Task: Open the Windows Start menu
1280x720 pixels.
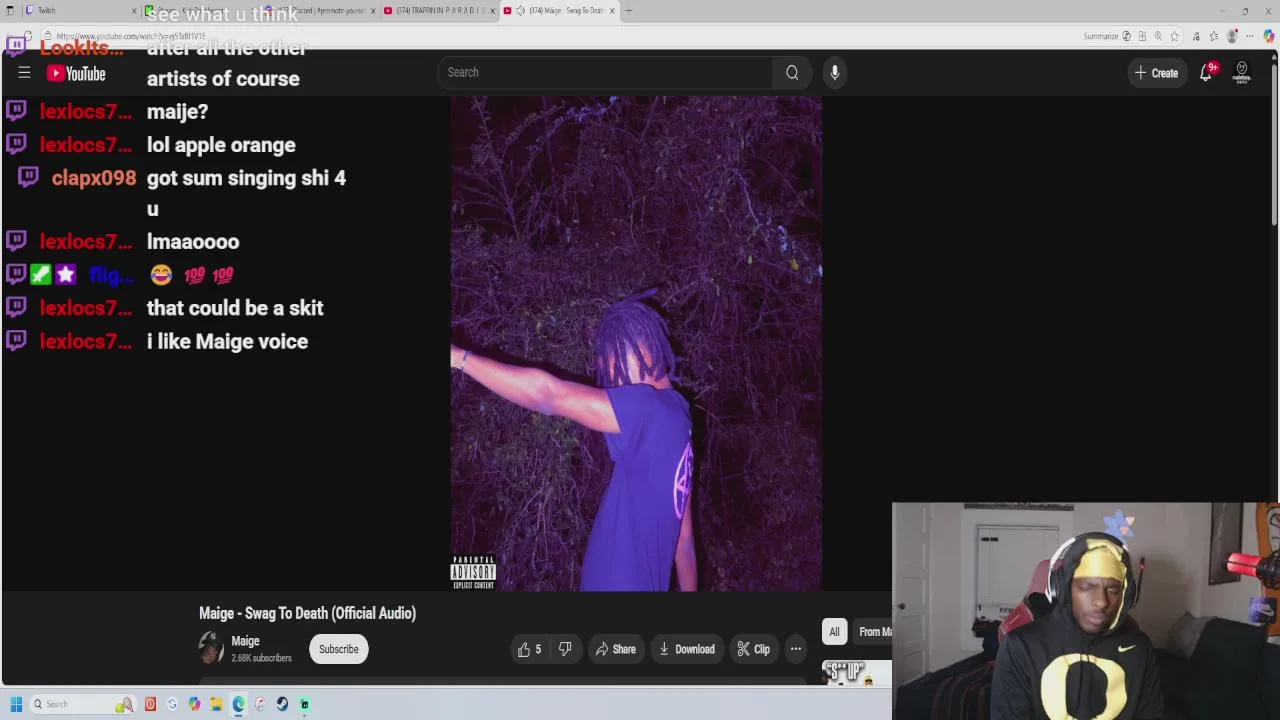Action: point(15,704)
